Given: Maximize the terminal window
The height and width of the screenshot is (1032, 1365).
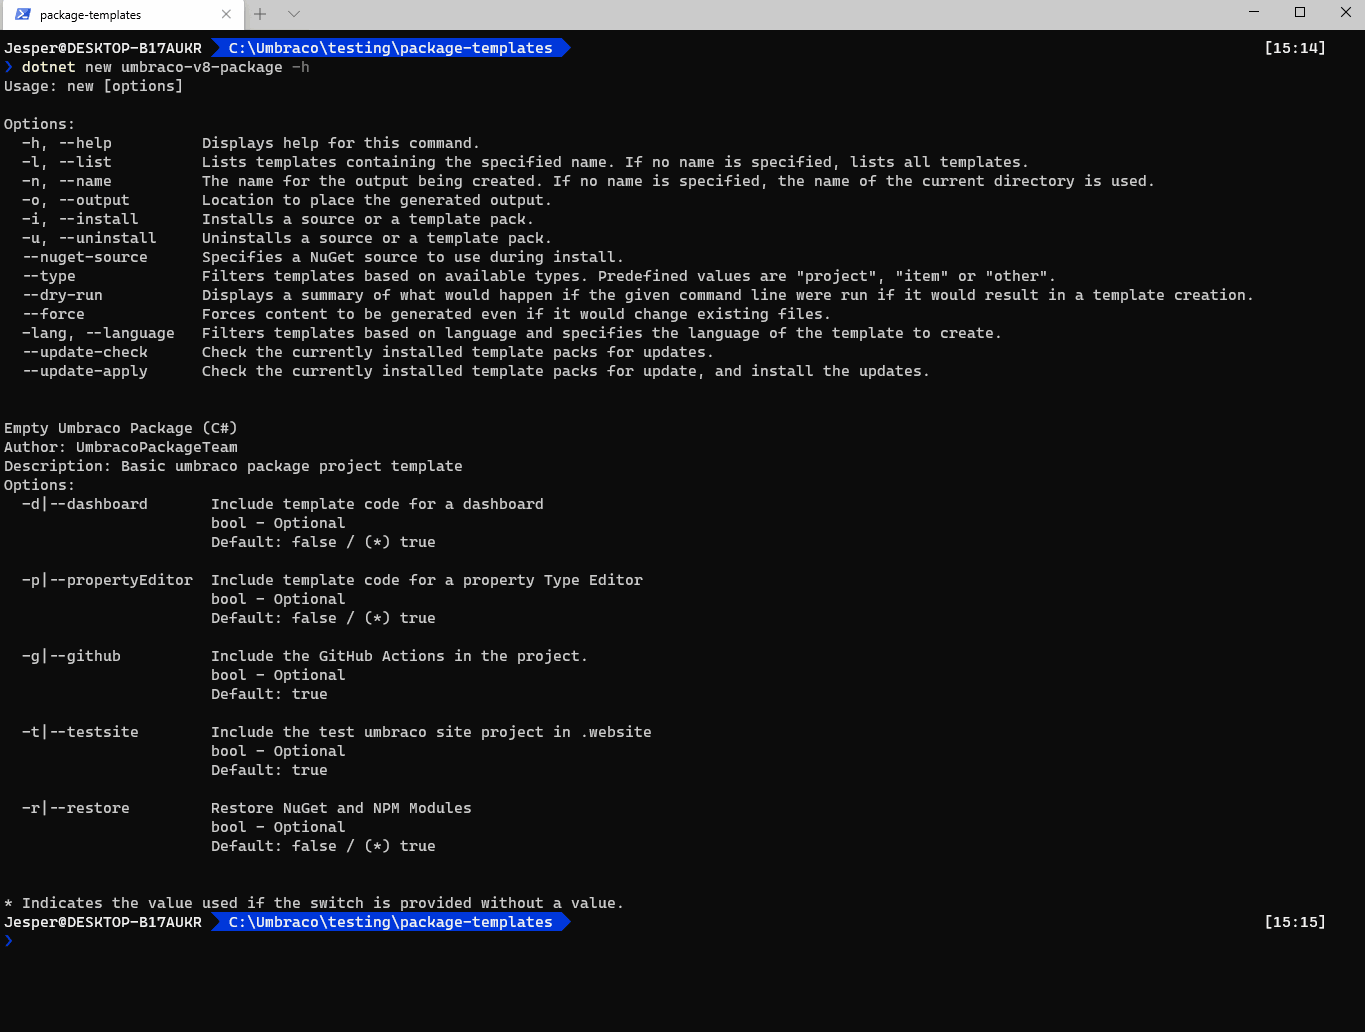Looking at the screenshot, I should click(1300, 12).
